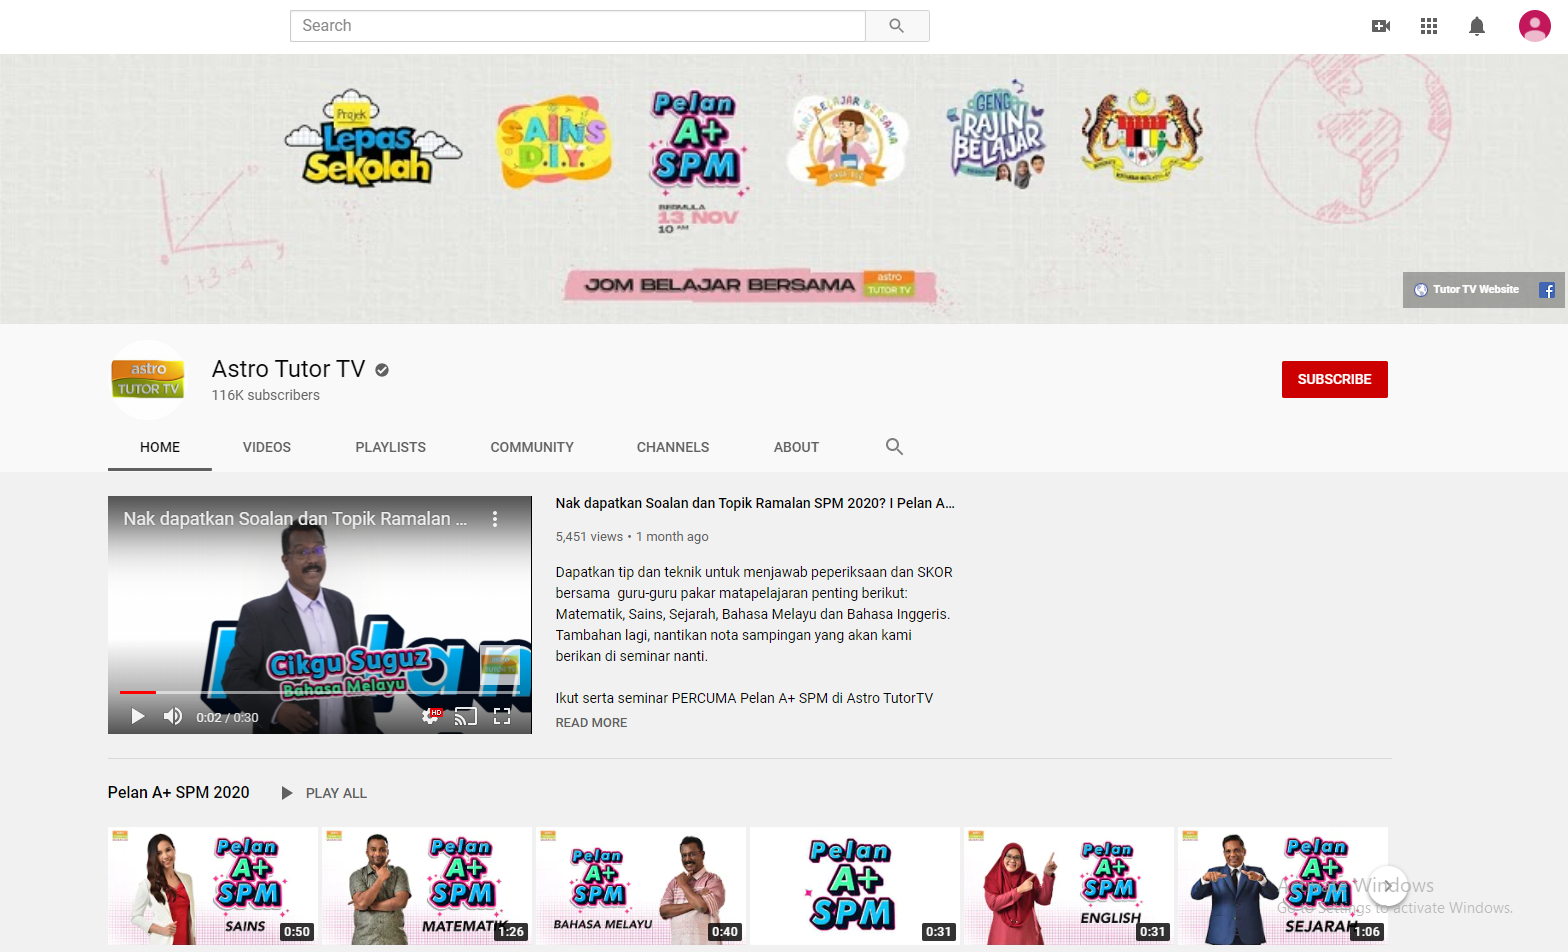Click Play All for the playlist
Viewport: 1568px width, 952px height.
tap(336, 793)
